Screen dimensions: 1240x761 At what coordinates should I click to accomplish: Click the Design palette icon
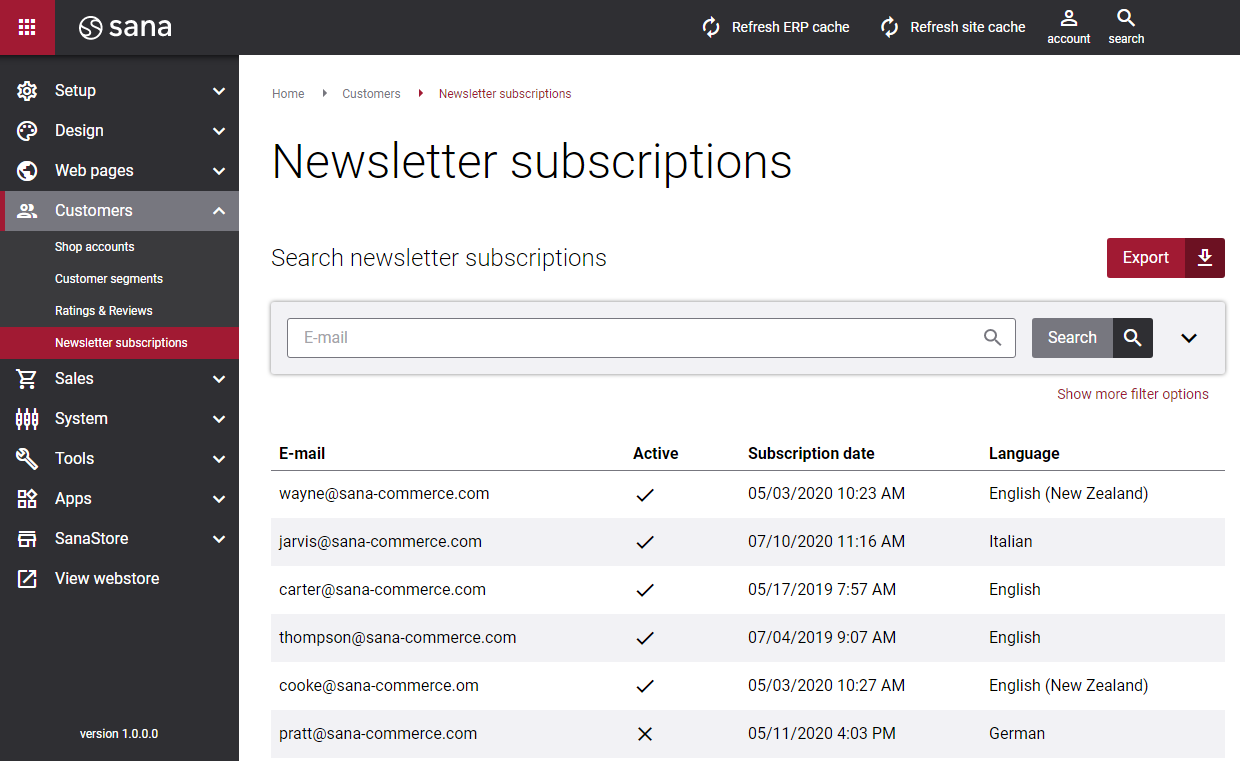pos(27,131)
